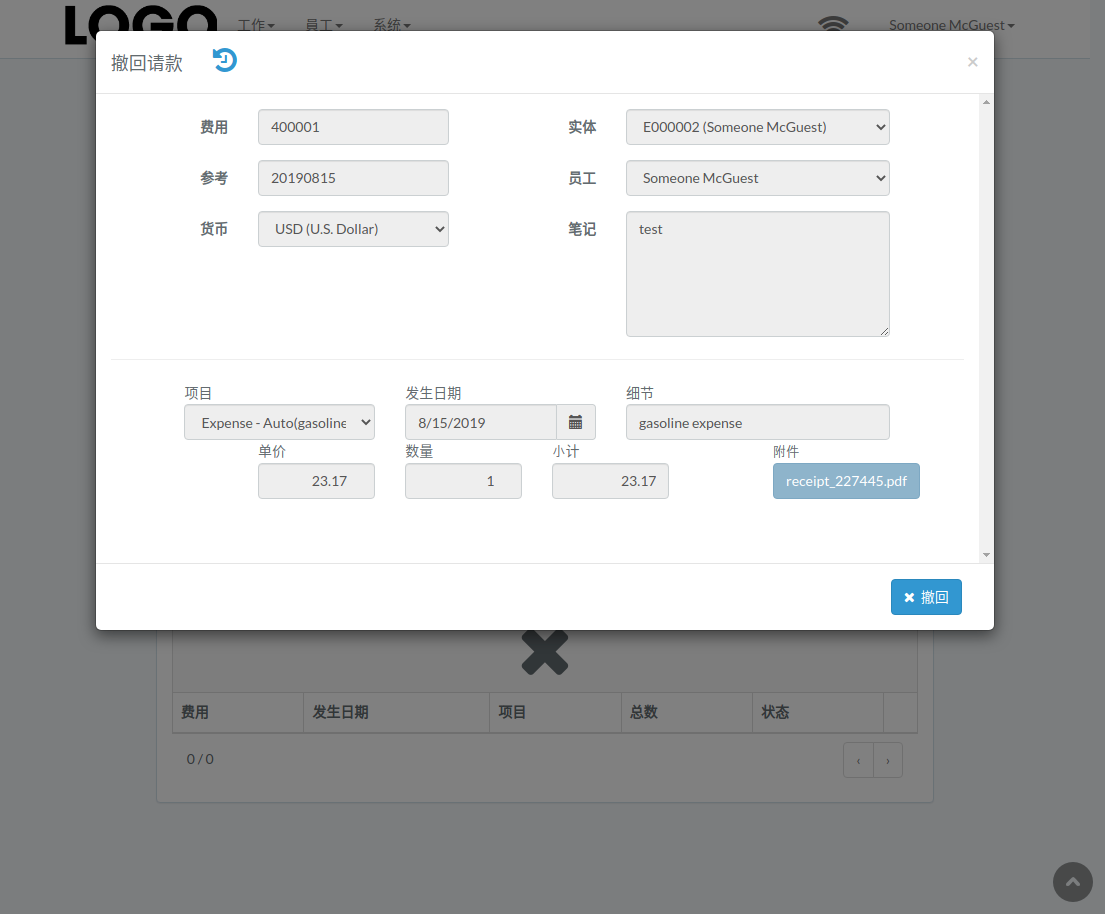The image size is (1105, 914).
Task: Click the history clock icon beside 撤回请款
Action: click(x=225, y=61)
